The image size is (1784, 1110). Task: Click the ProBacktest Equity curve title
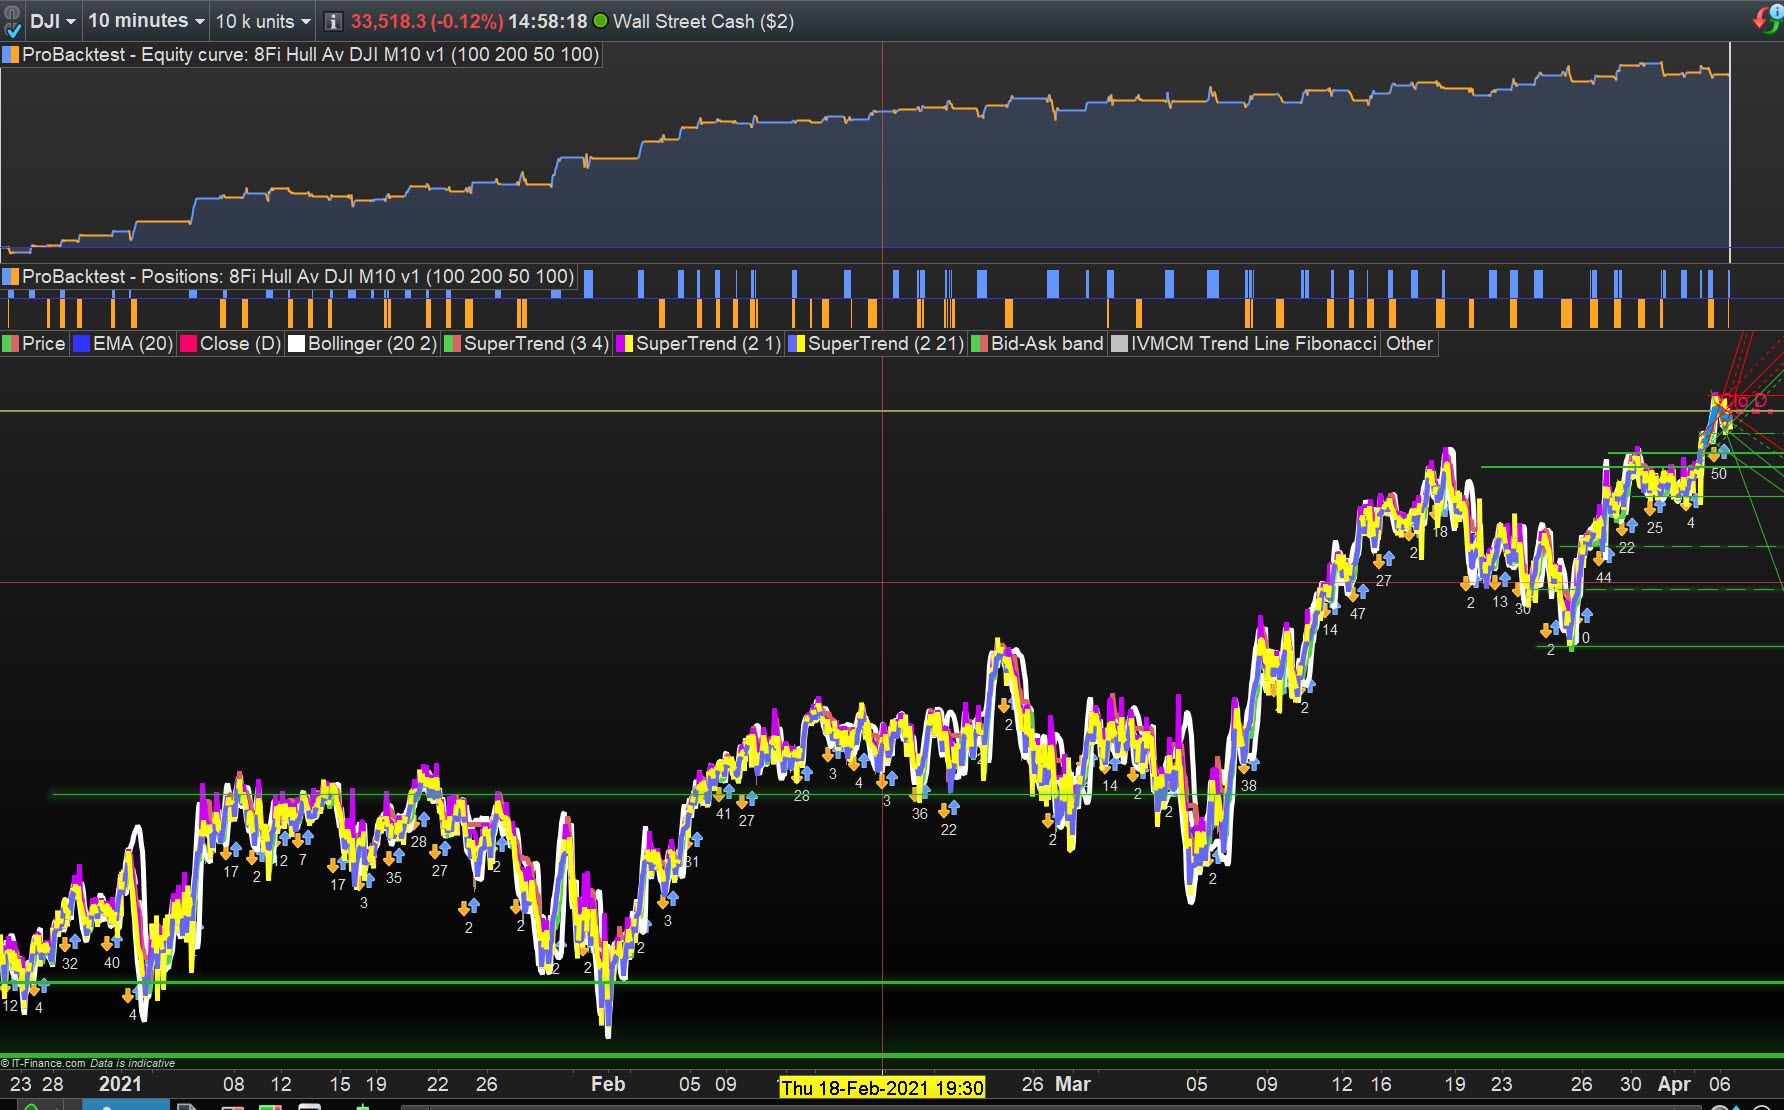click(x=310, y=55)
